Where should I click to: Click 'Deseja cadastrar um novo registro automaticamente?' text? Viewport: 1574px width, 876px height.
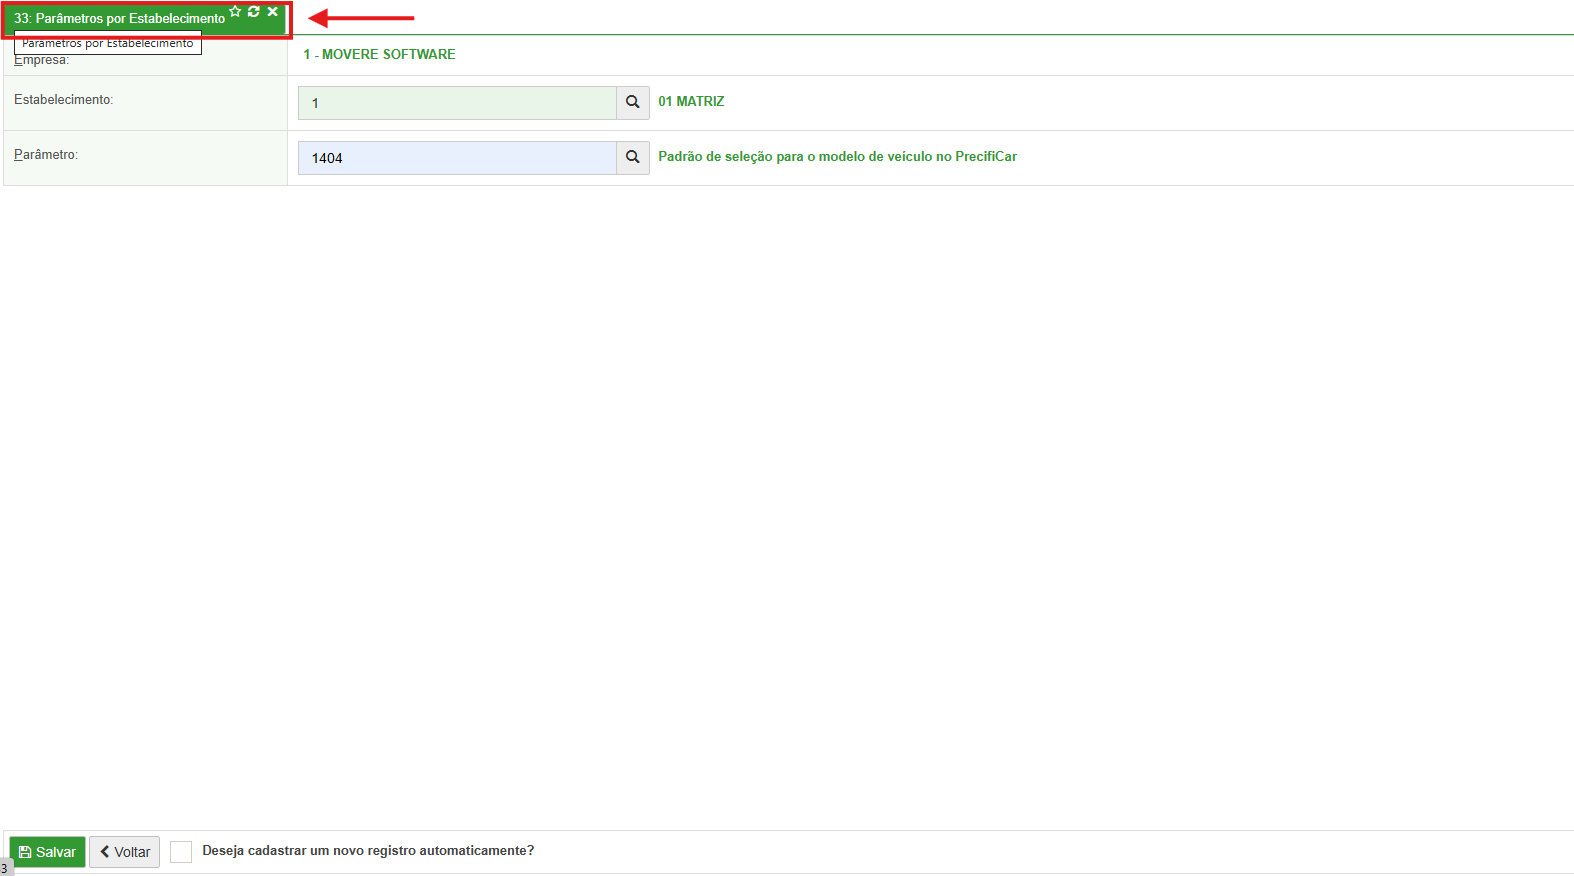click(368, 851)
